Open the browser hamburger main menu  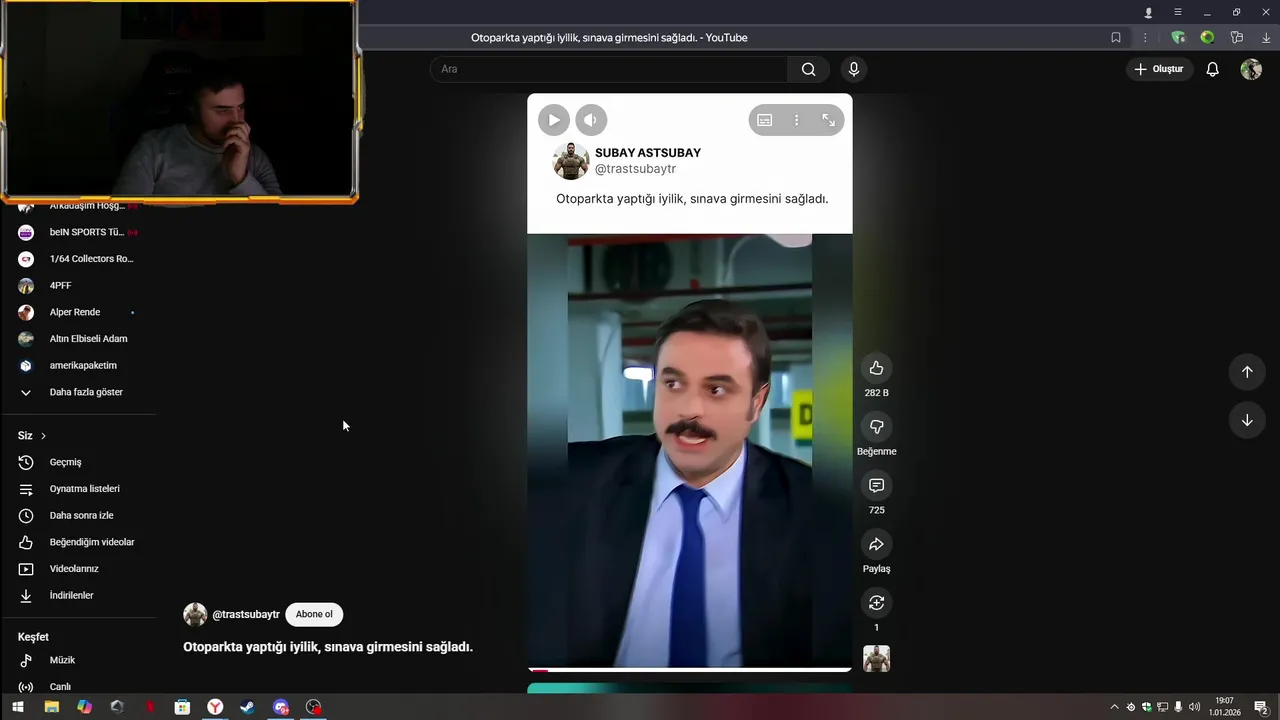[1178, 12]
